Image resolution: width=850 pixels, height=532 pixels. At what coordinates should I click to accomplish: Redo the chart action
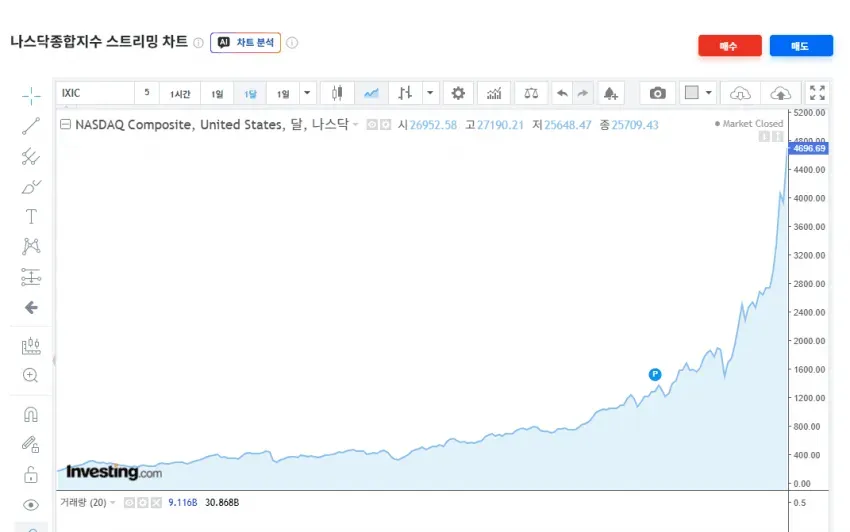point(583,93)
